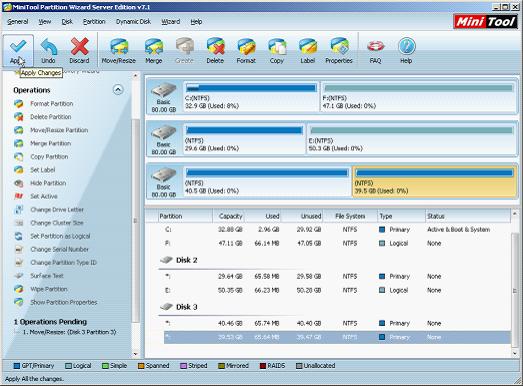Image resolution: width=523 pixels, height=386 pixels.
Task: Click the Discard toolbar icon
Action: tap(79, 51)
